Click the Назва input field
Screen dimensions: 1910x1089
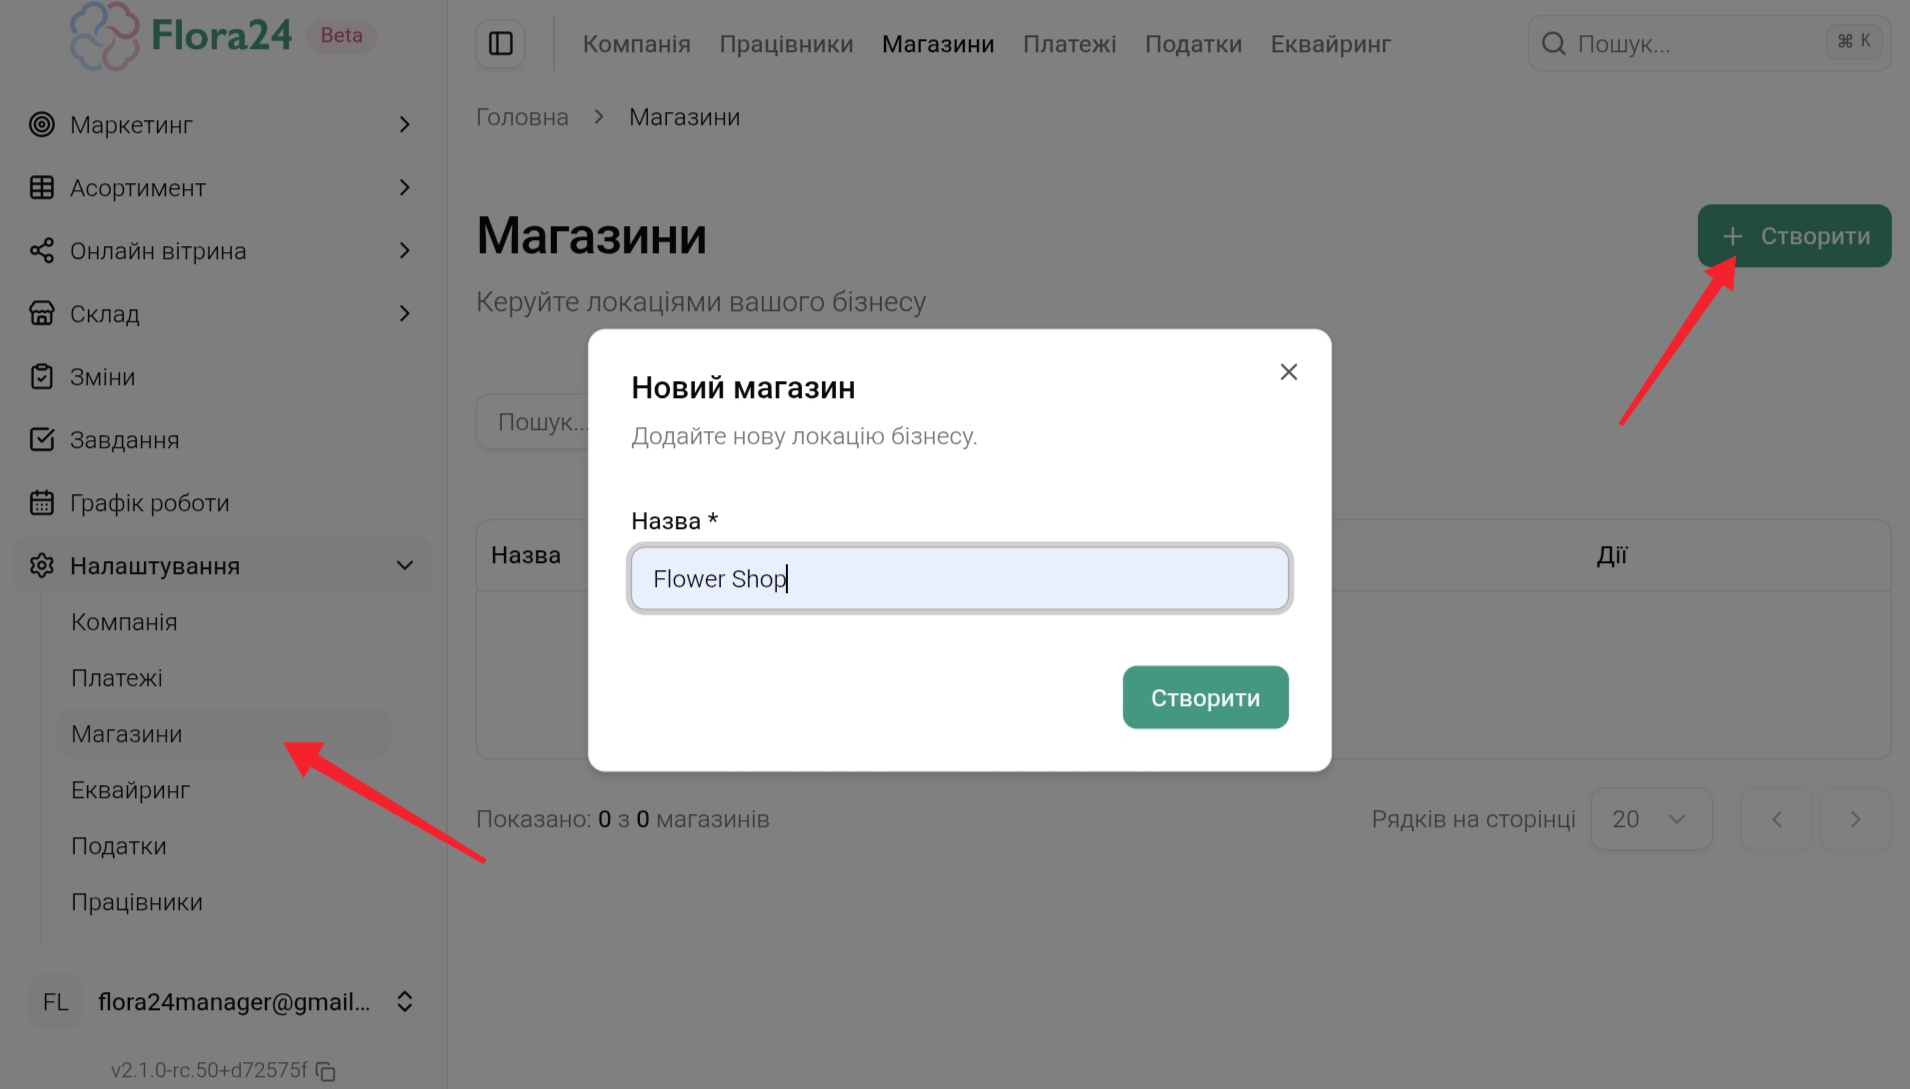pos(959,579)
